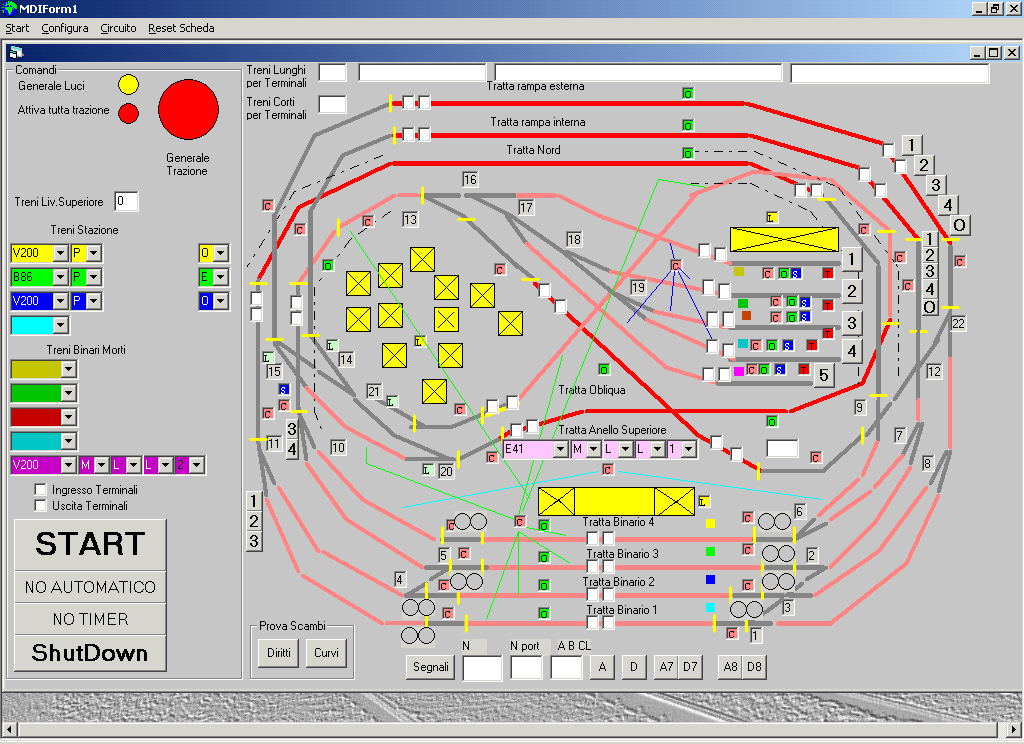Open the E41 dropdown under Tratta Anello Superiore
Image resolution: width=1024 pixels, height=744 pixels.
pos(560,450)
